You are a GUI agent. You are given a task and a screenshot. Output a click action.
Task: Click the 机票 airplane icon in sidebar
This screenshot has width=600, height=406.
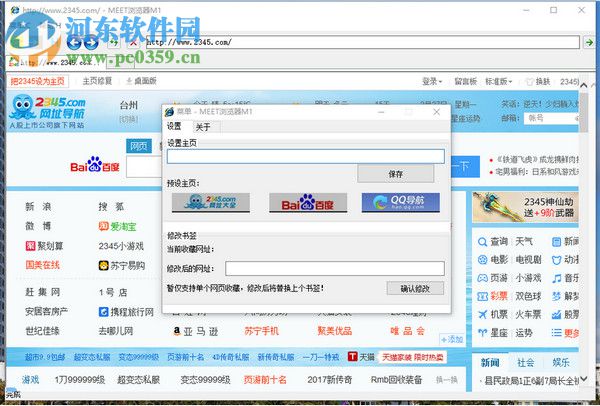click(483, 315)
